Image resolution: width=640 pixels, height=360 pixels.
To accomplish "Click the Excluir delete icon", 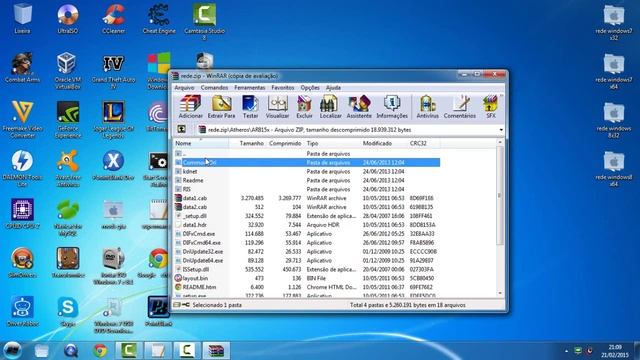I will tap(304, 107).
